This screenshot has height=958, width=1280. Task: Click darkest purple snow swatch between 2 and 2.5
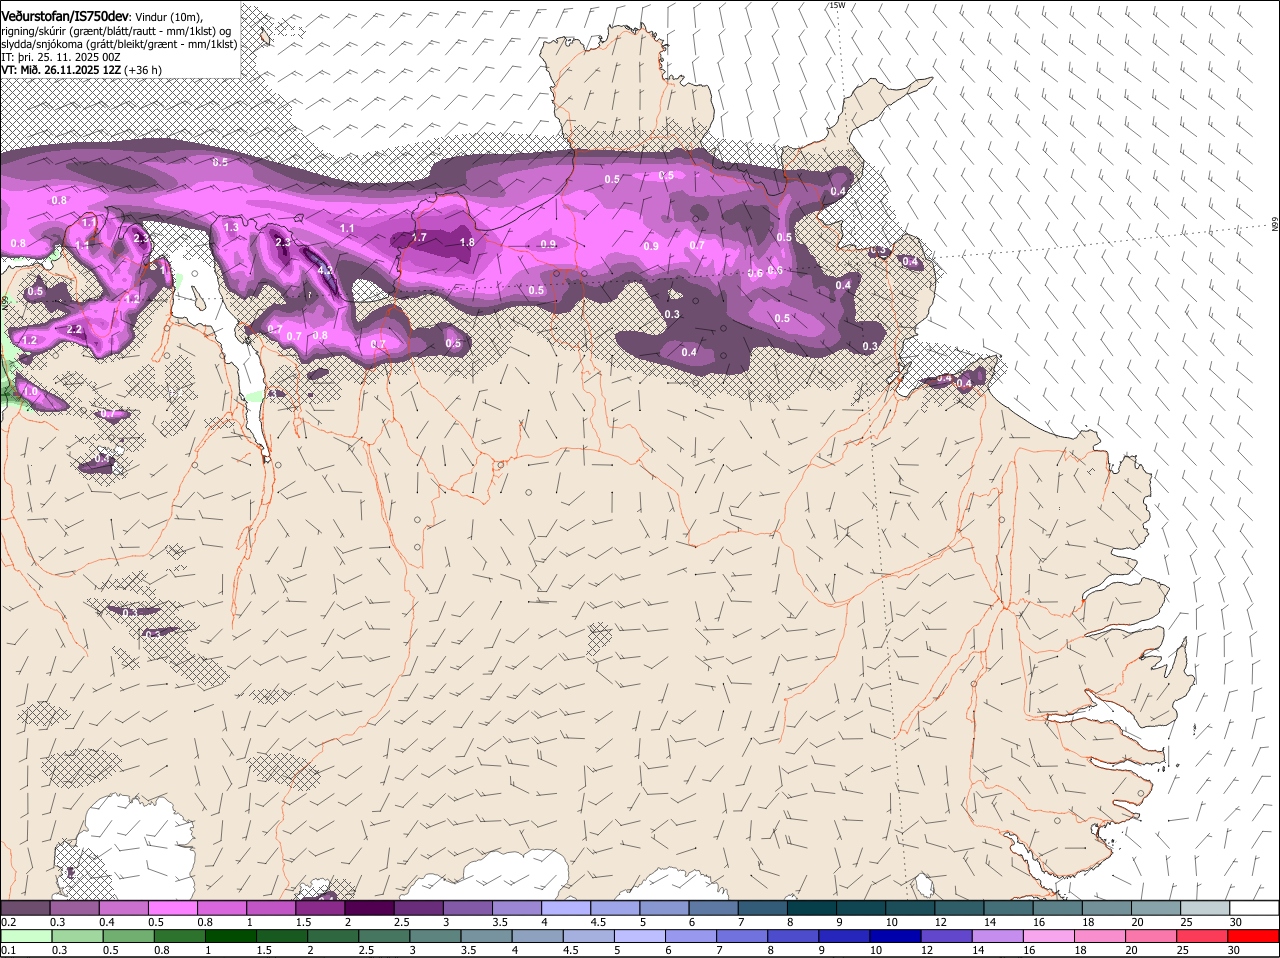point(369,907)
